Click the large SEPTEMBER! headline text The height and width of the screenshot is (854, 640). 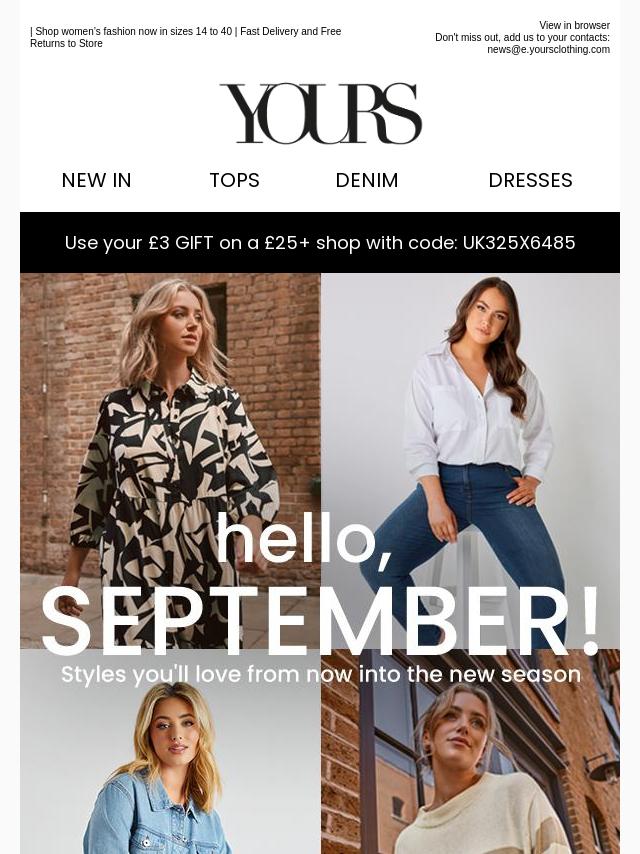click(320, 621)
